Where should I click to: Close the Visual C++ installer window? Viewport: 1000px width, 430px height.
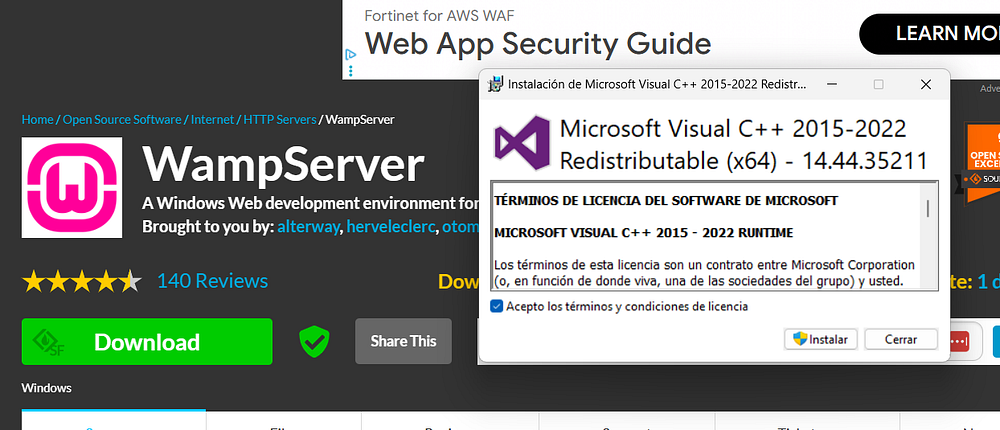926,84
